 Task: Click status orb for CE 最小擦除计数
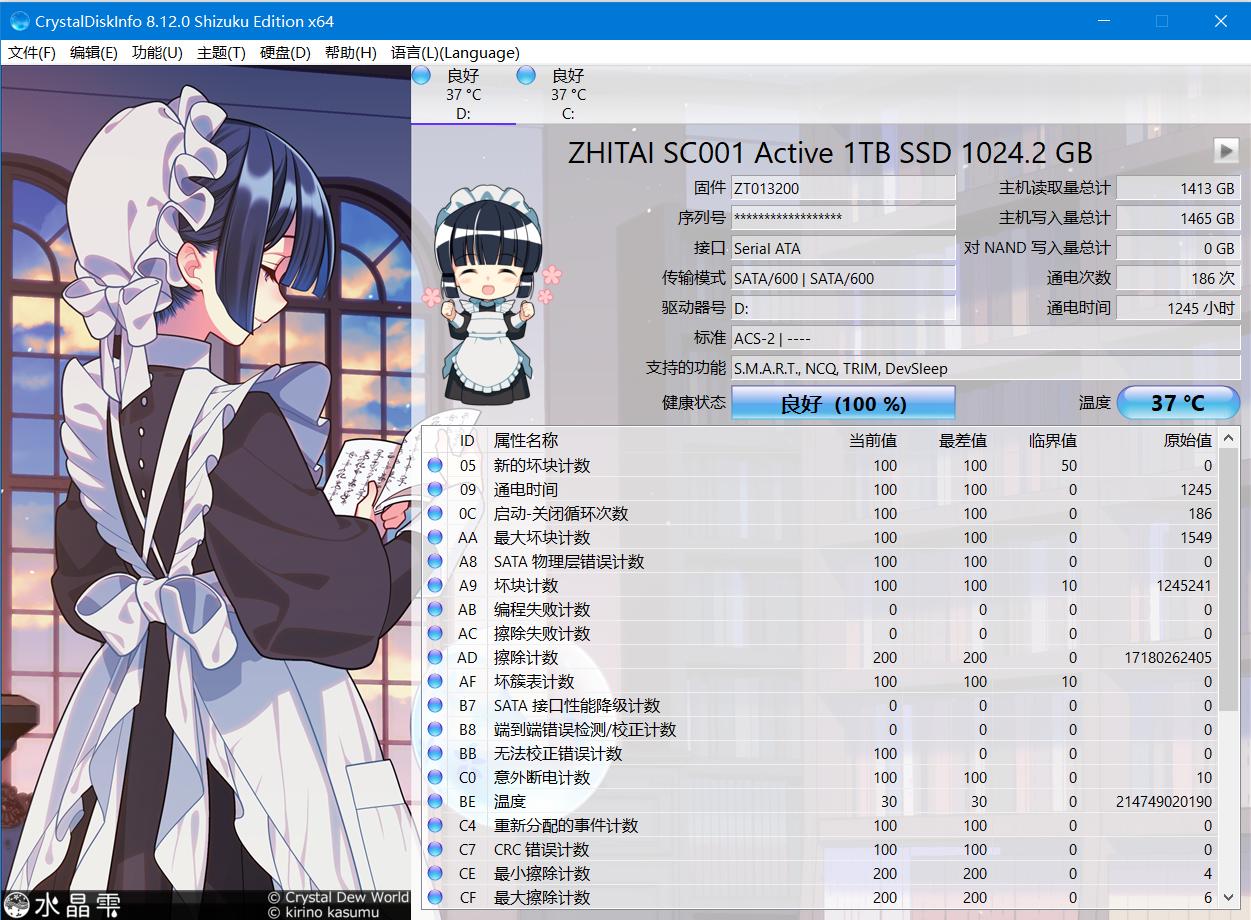(435, 873)
